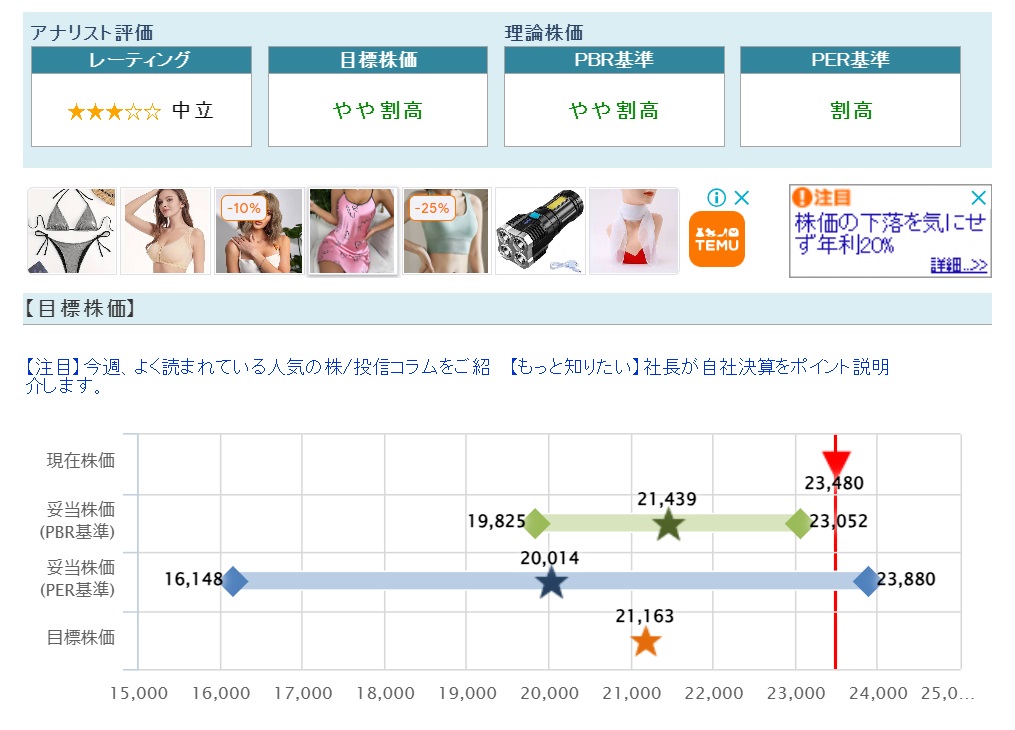This screenshot has width=1015, height=730.
Task: Click the 【目標株価】 section header
Action: click(x=508, y=309)
